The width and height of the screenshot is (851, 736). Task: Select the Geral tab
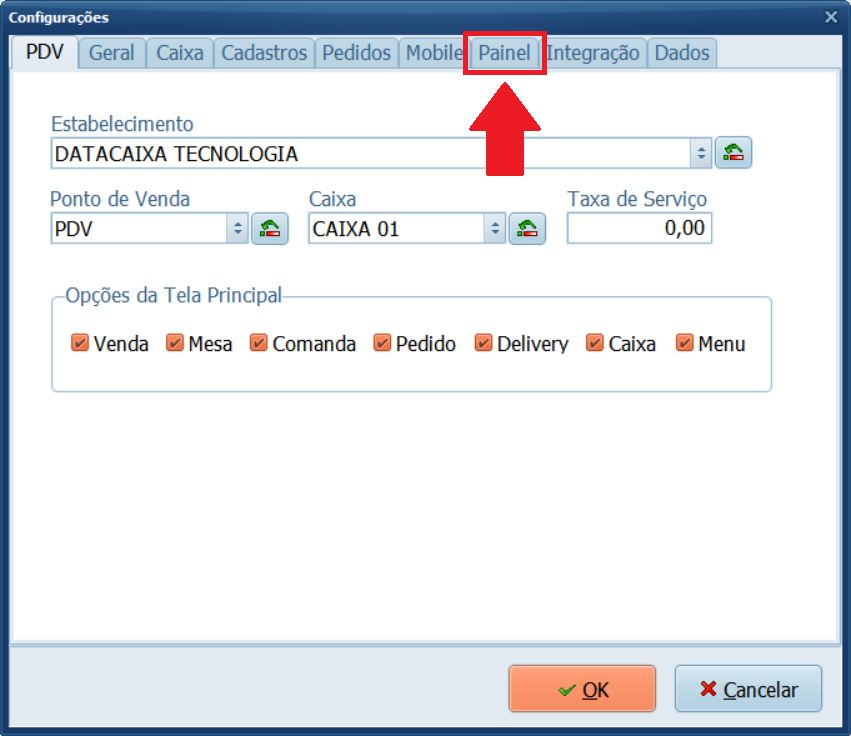coord(111,53)
